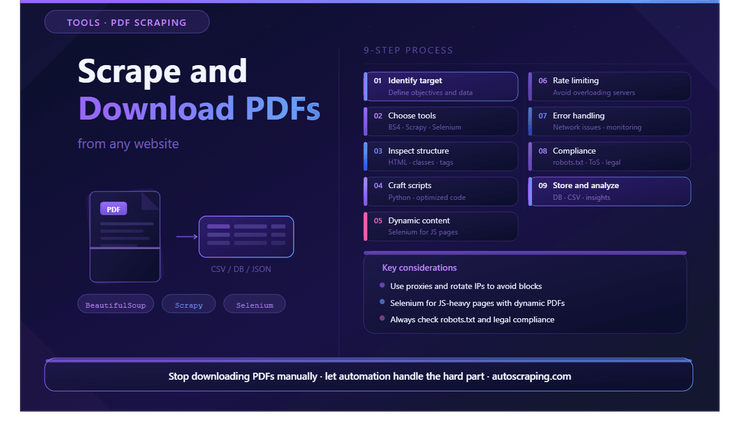
Task: Click the 'from any website' subtitle
Action: tap(128, 144)
